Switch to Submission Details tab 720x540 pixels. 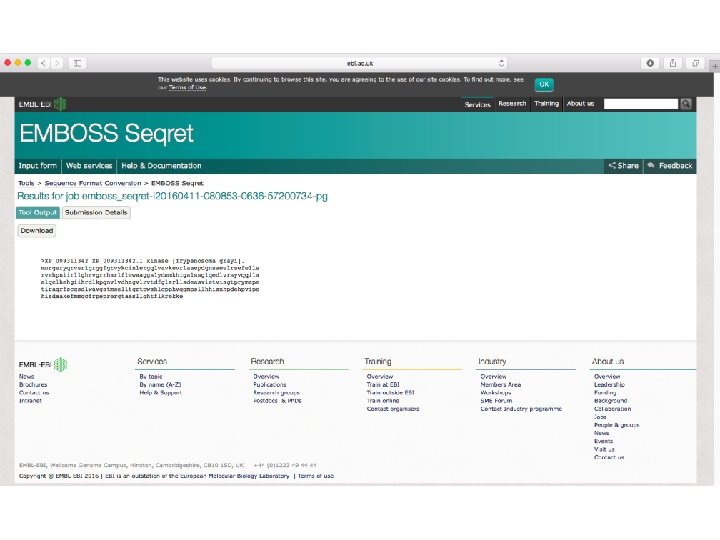[96, 213]
